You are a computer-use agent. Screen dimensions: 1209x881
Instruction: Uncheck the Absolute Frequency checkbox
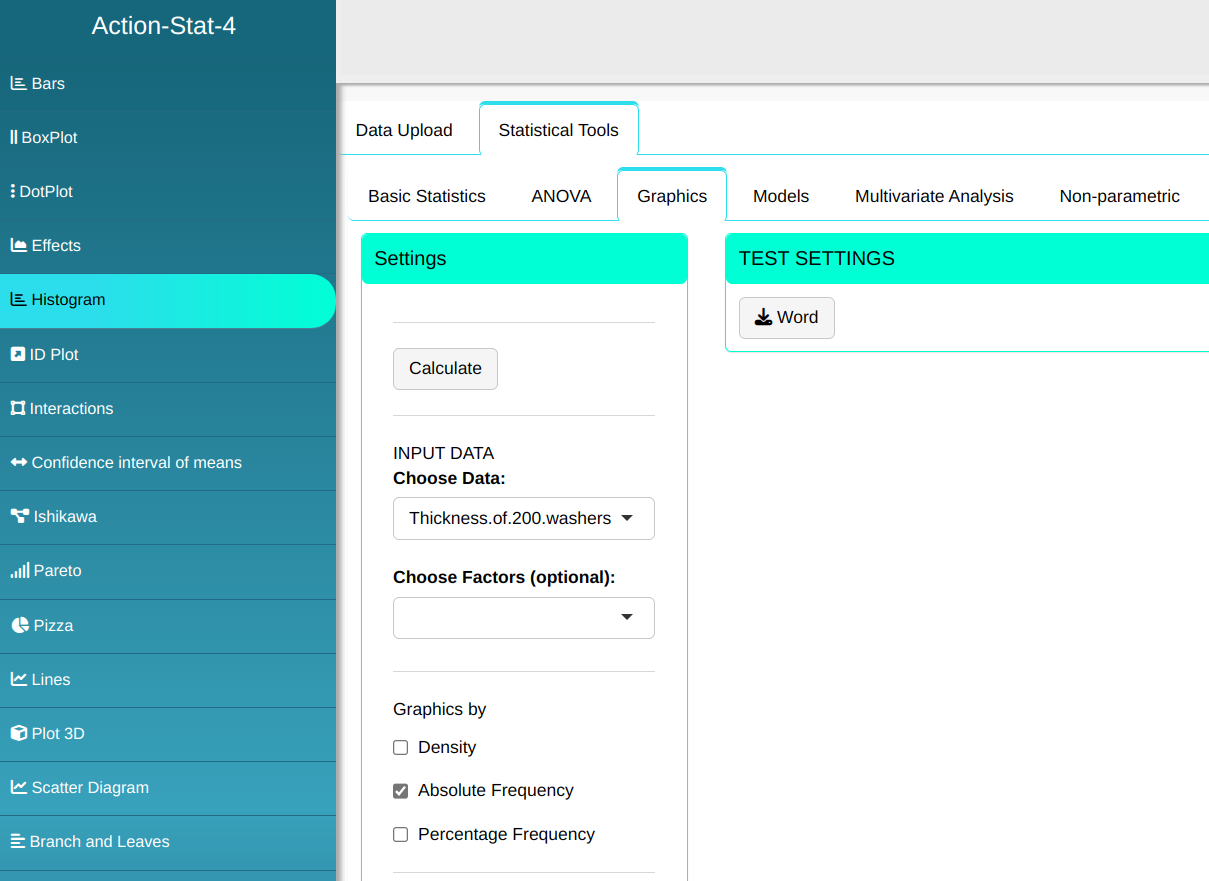click(401, 791)
